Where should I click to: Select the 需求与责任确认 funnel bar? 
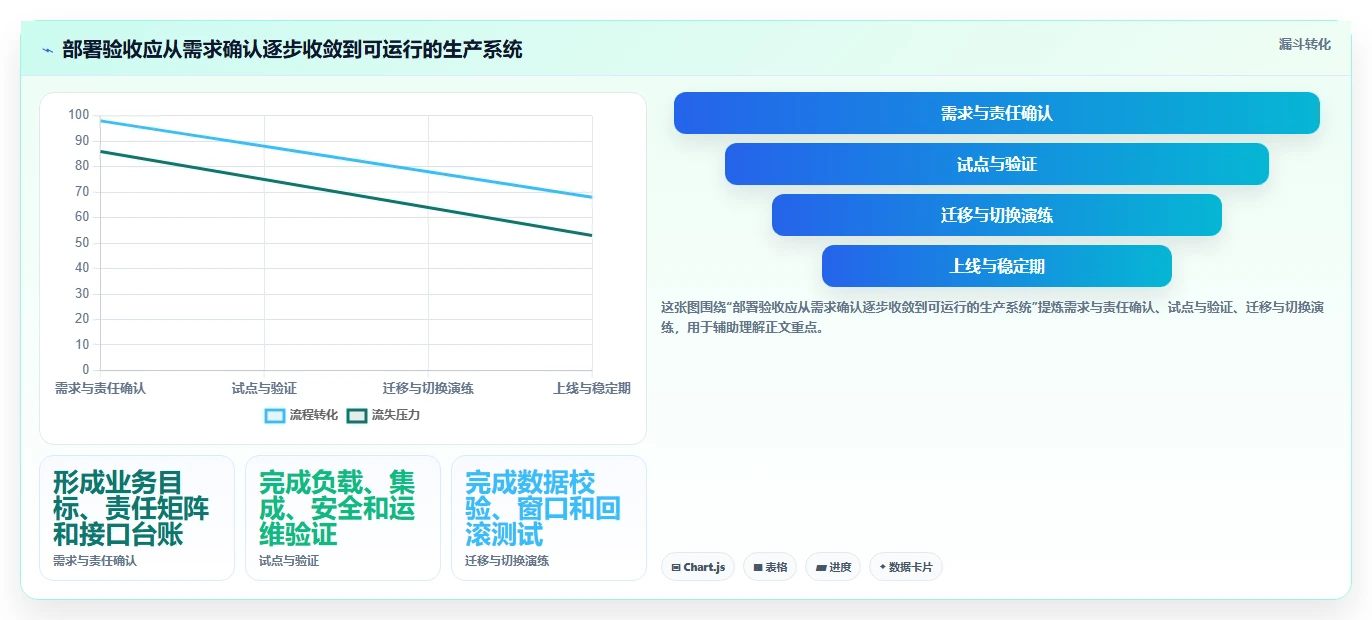(997, 113)
